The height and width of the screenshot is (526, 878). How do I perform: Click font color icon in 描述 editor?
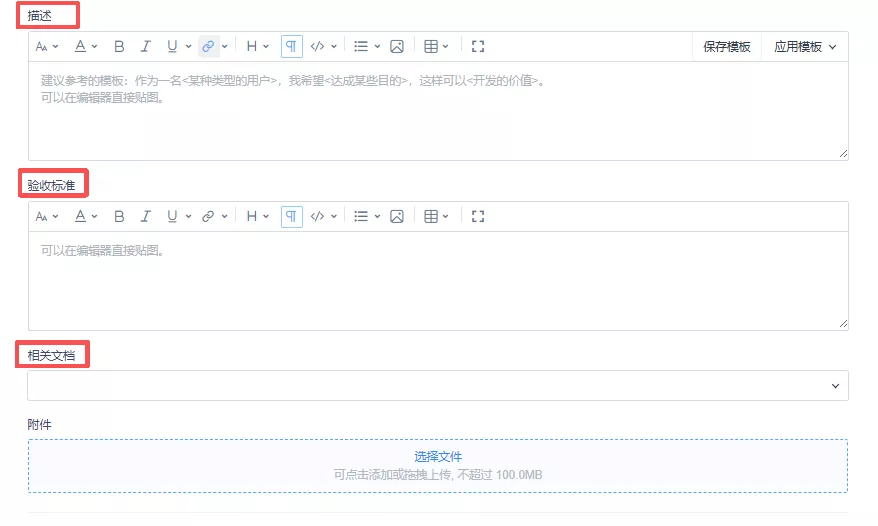80,46
